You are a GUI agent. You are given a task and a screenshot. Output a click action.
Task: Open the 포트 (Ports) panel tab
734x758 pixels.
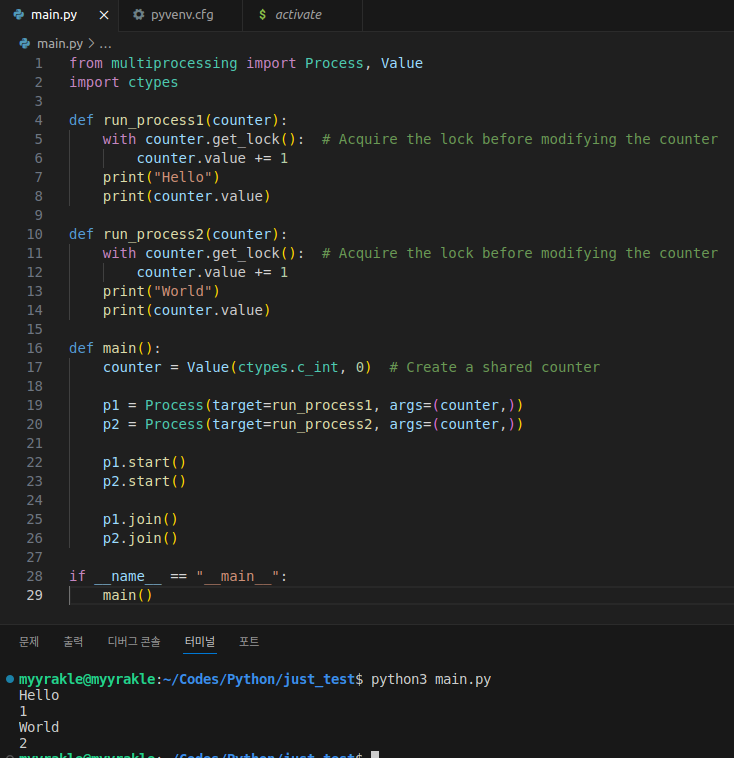[x=249, y=641]
